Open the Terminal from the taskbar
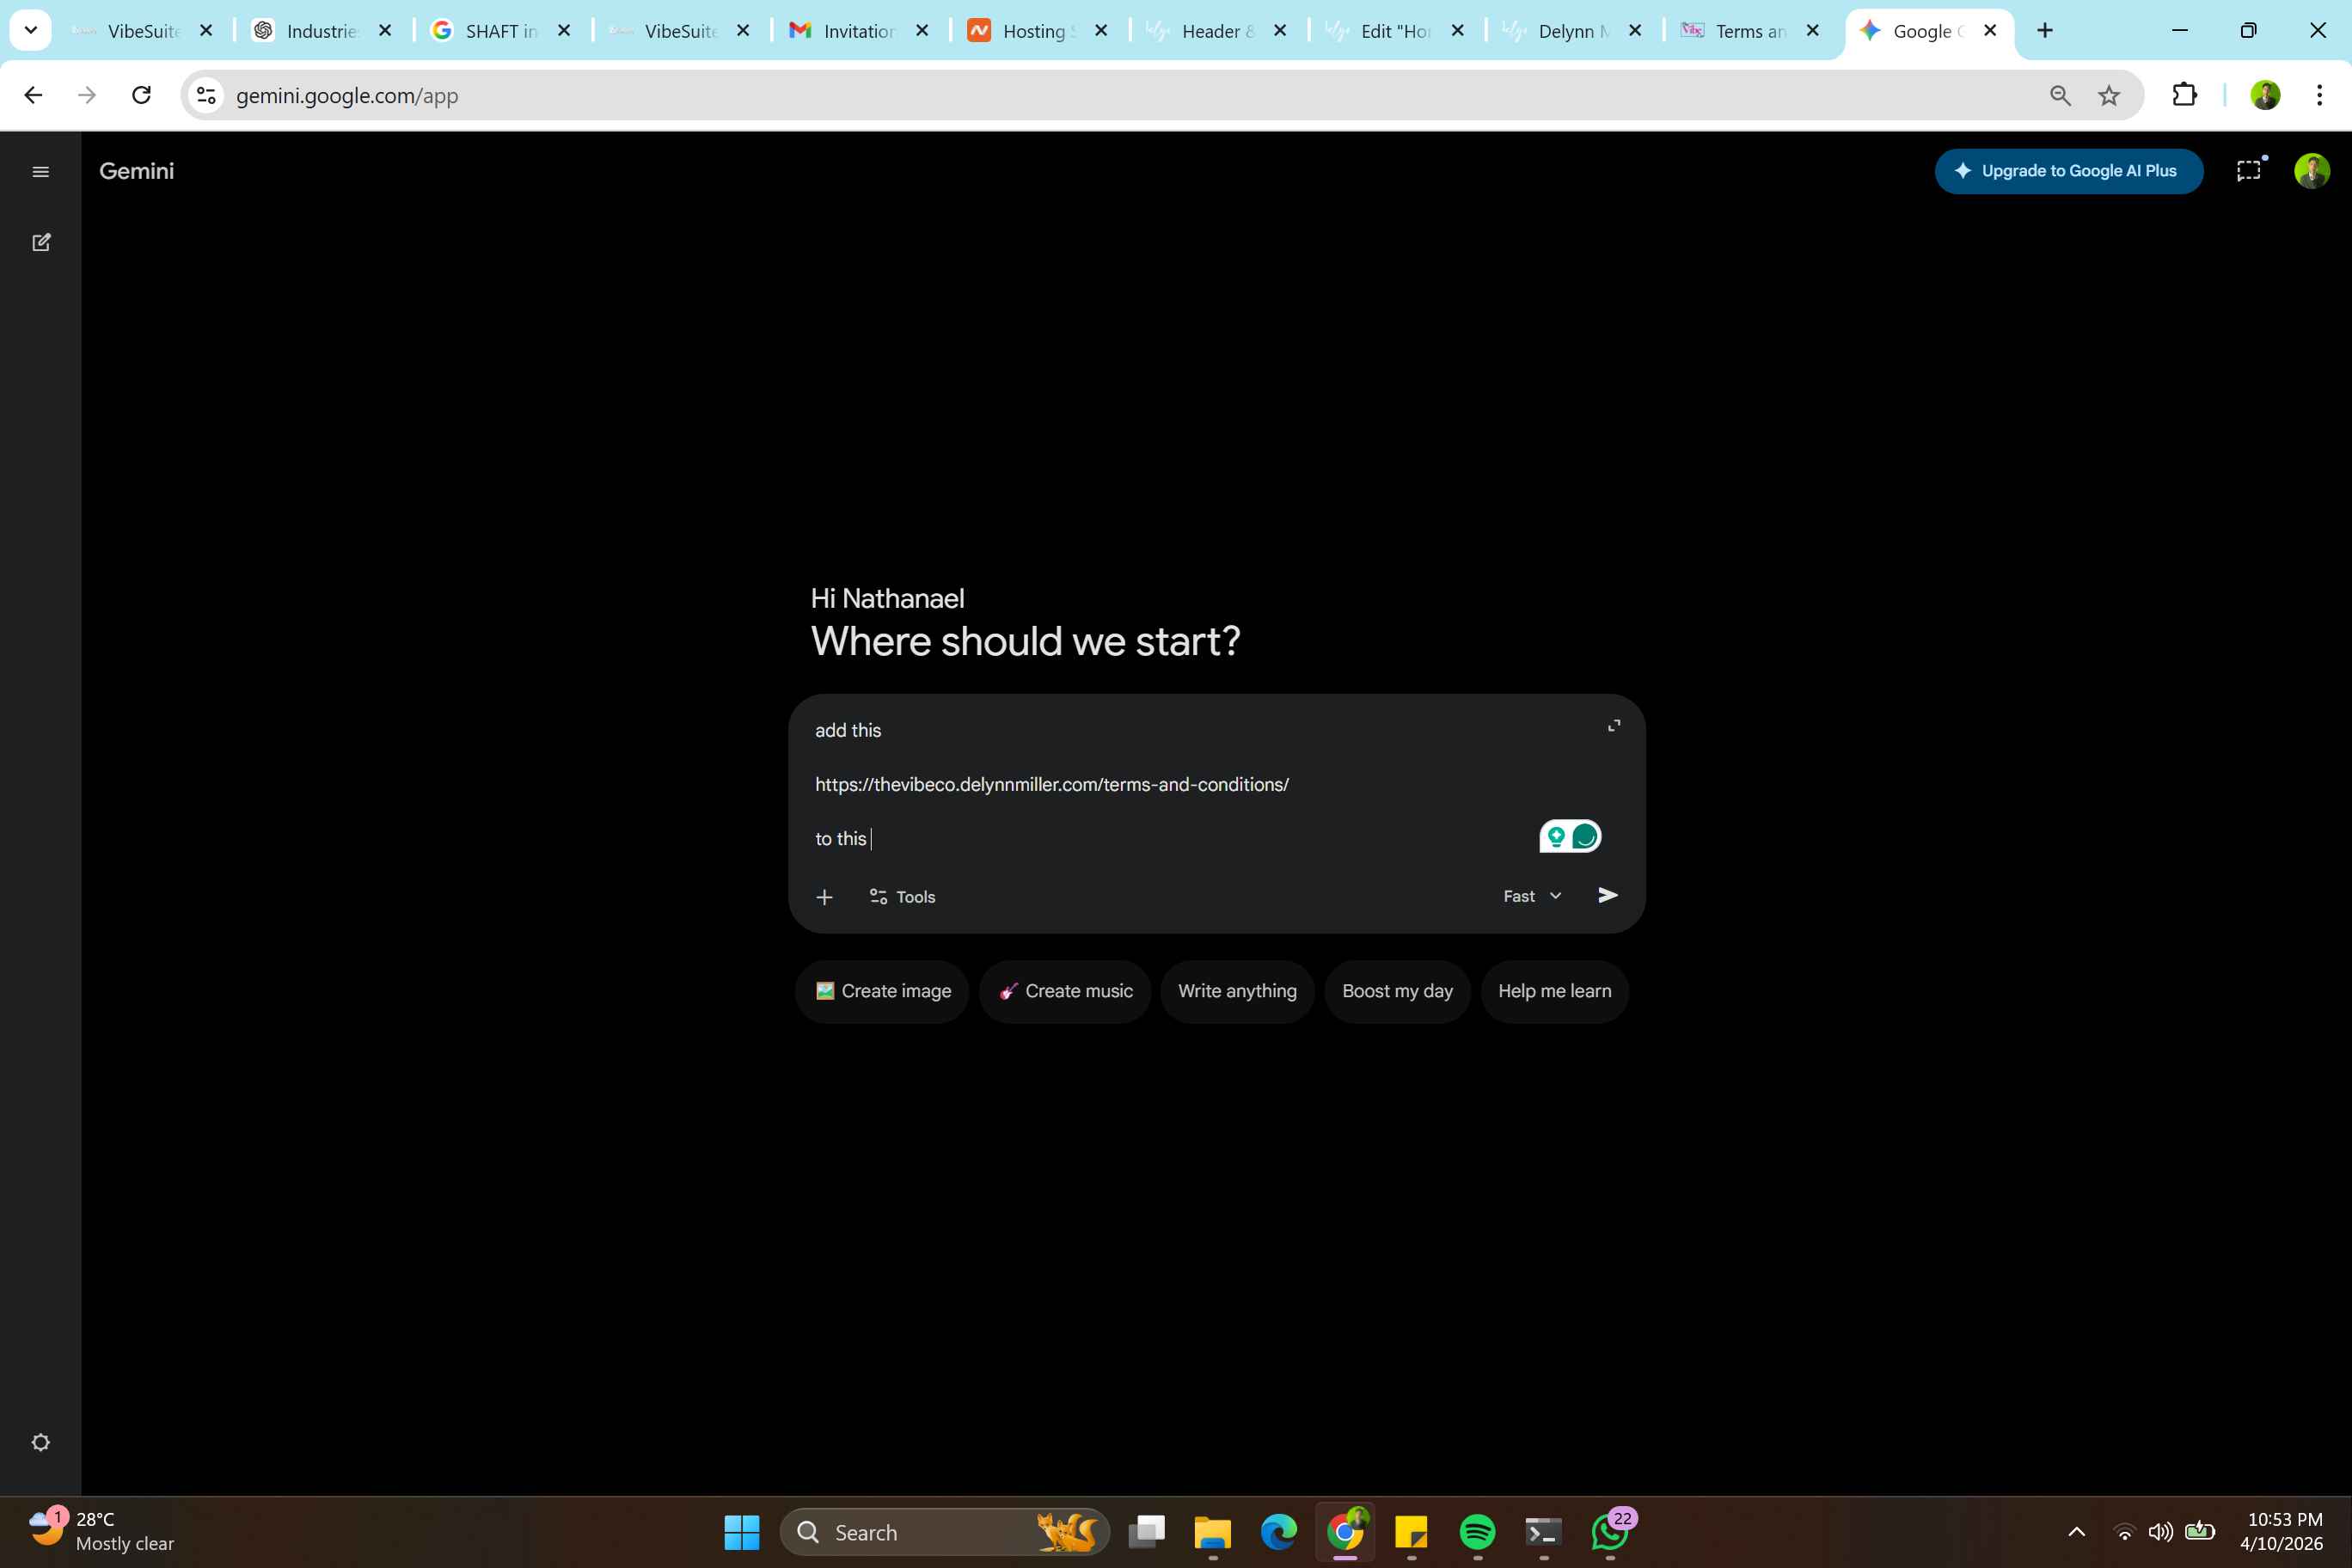 pyautogui.click(x=1543, y=1532)
